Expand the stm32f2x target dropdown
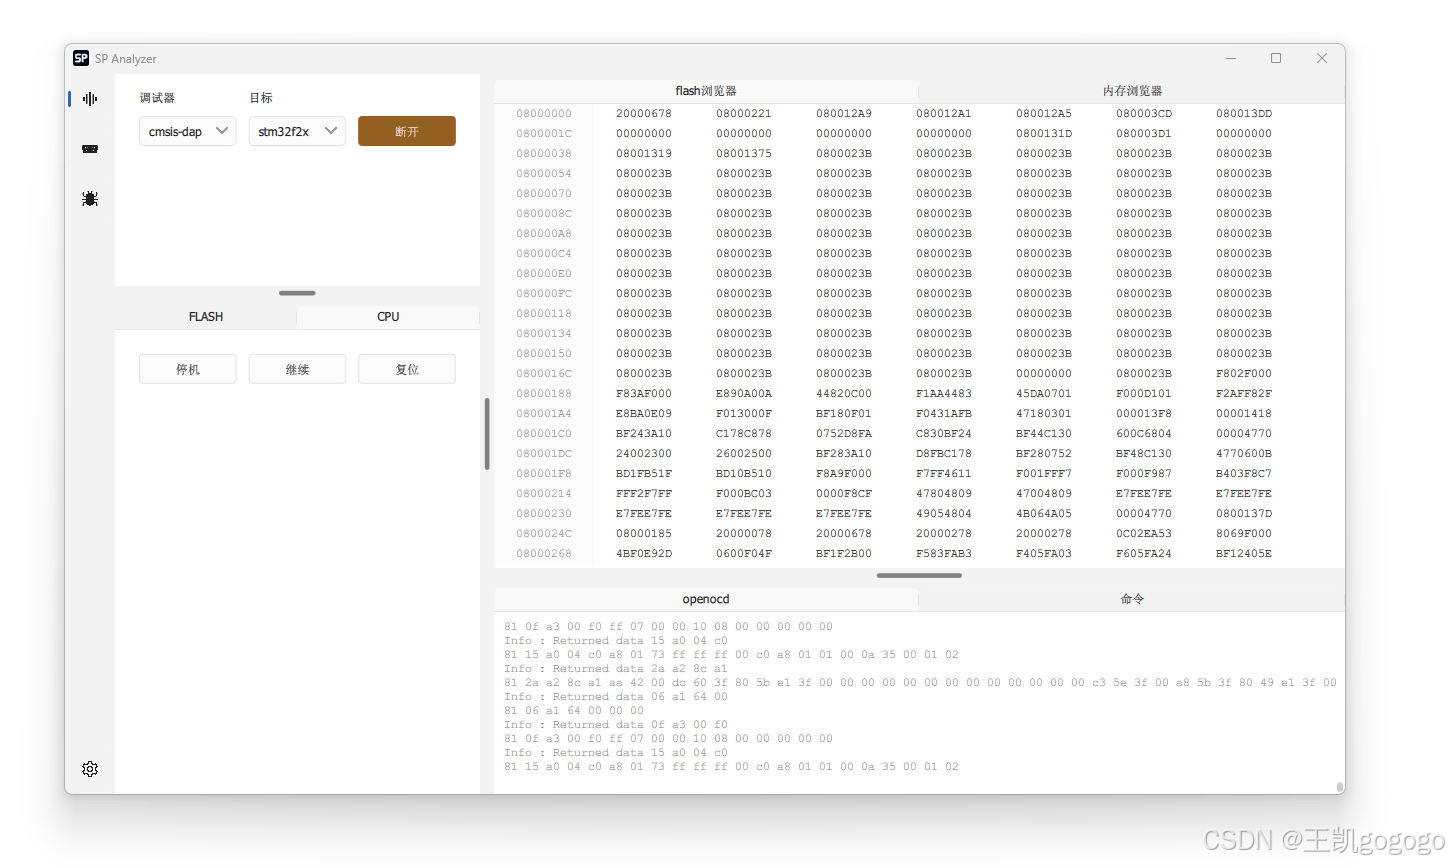The image size is (1449, 866). [x=297, y=131]
